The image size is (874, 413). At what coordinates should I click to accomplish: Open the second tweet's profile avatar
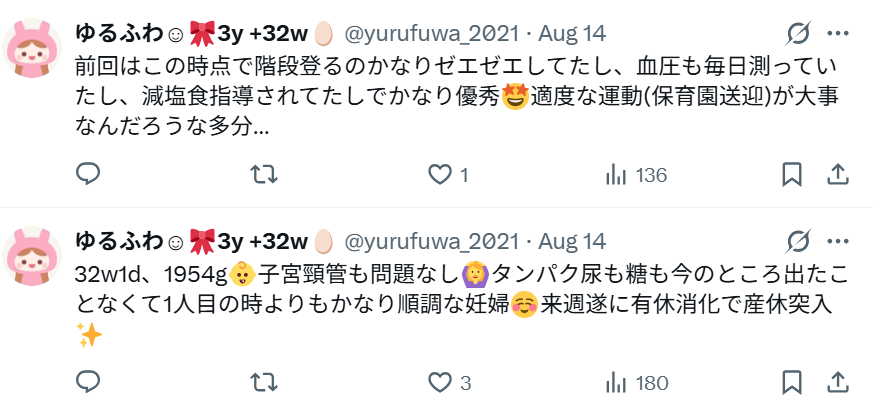point(32,256)
